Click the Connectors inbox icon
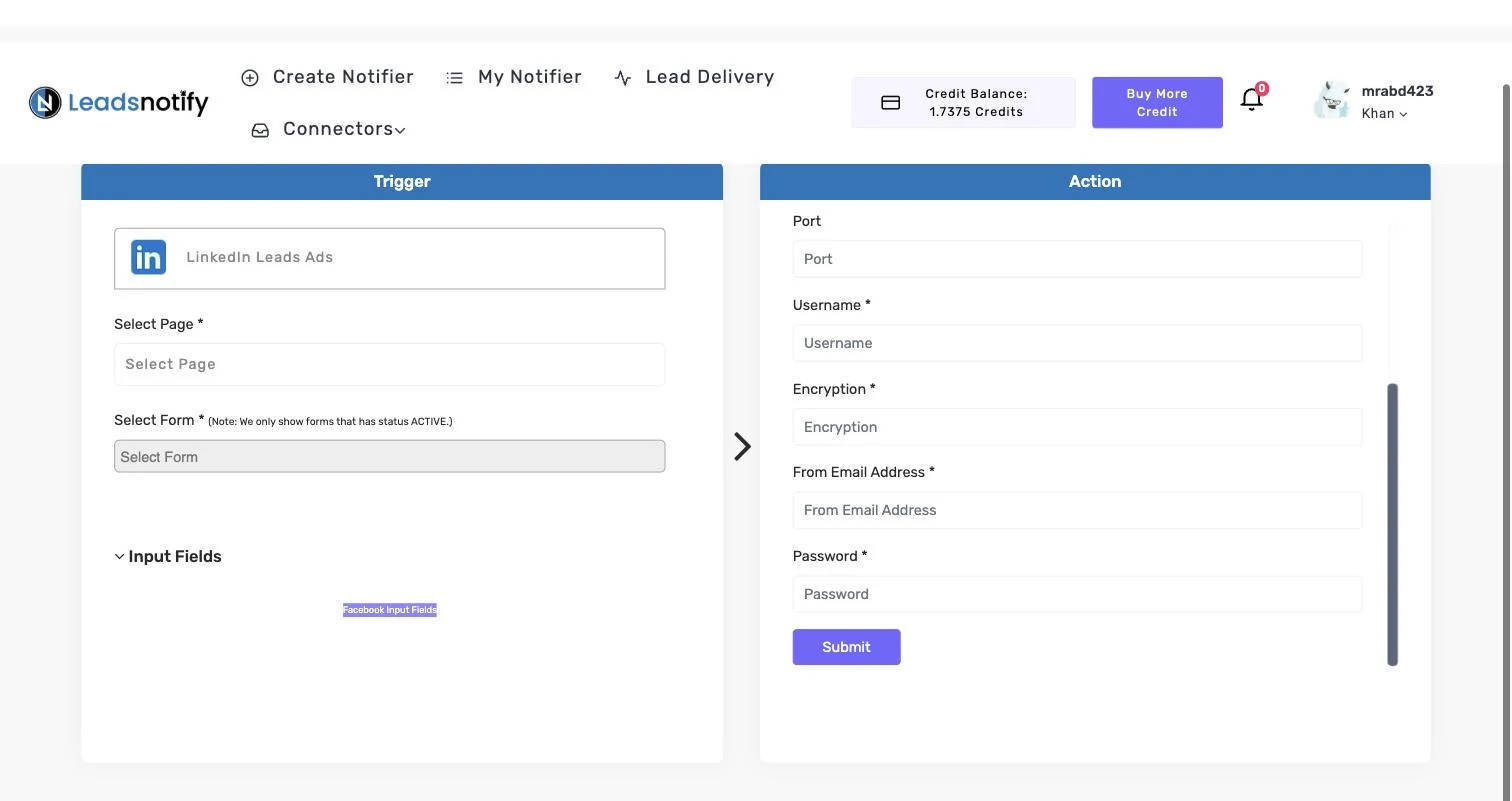The height and width of the screenshot is (801, 1512). pyautogui.click(x=260, y=130)
